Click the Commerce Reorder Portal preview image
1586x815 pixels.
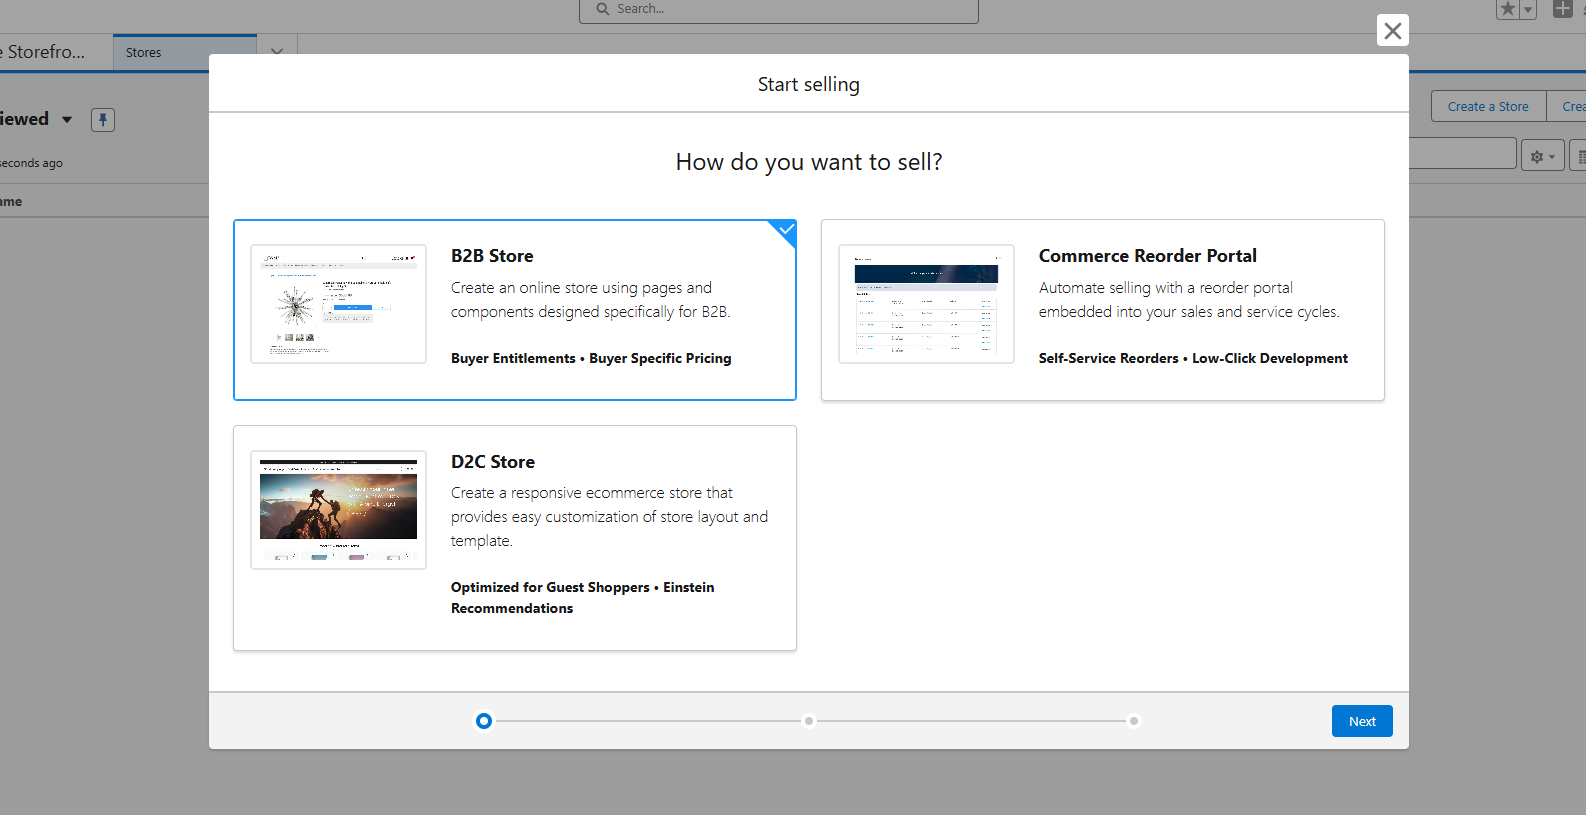(x=926, y=304)
